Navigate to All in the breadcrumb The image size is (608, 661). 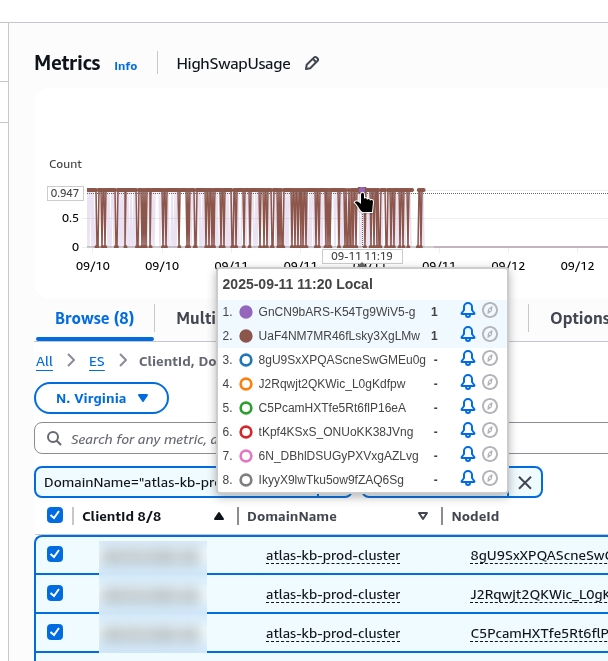[x=44, y=361]
